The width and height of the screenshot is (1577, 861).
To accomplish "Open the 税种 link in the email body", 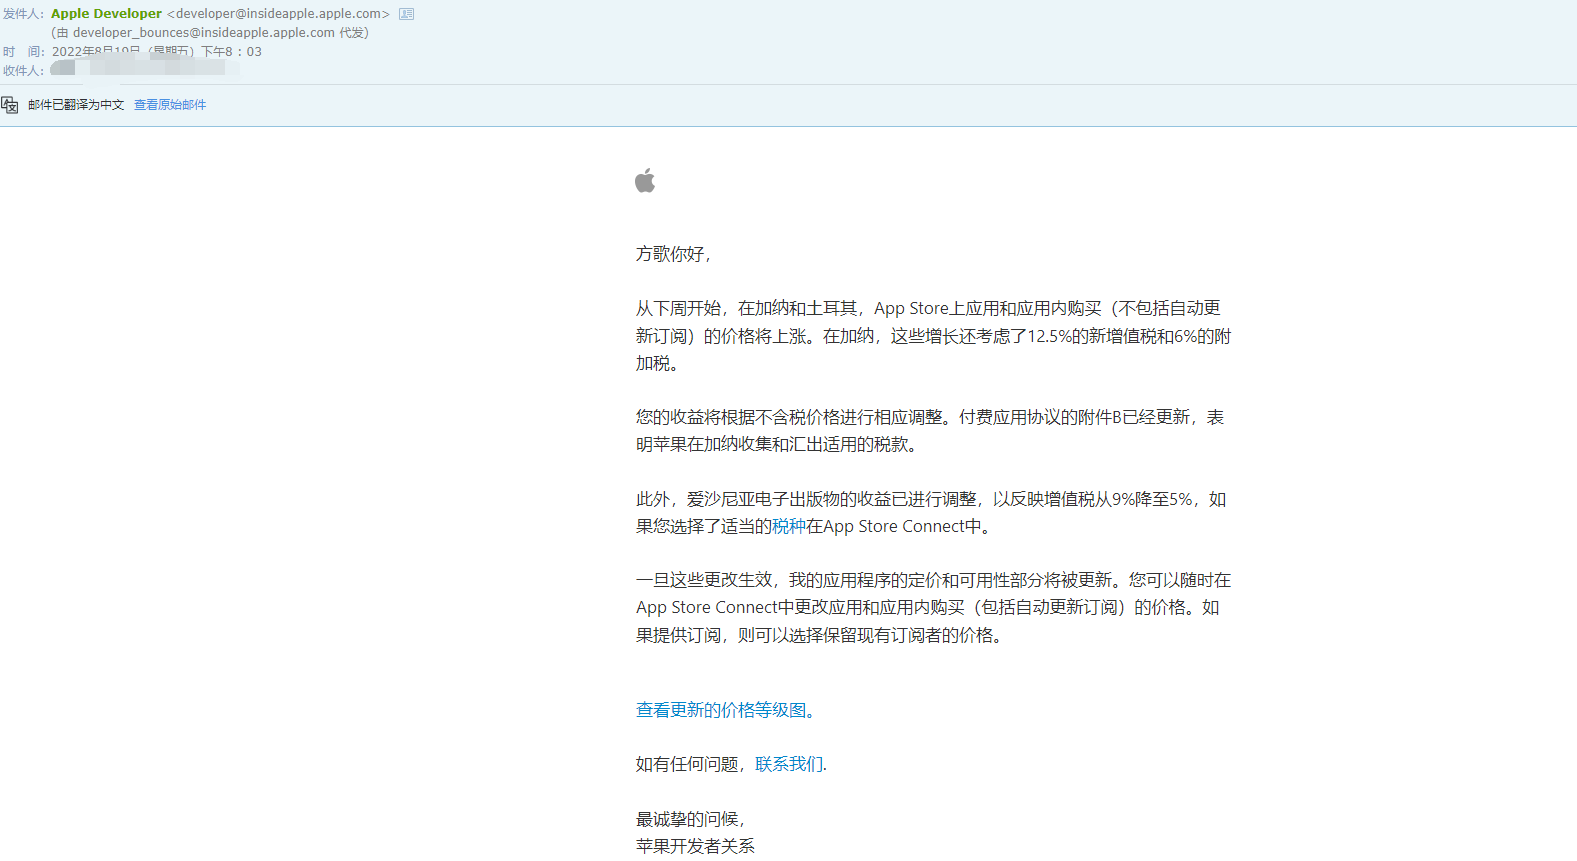I will pos(788,526).
